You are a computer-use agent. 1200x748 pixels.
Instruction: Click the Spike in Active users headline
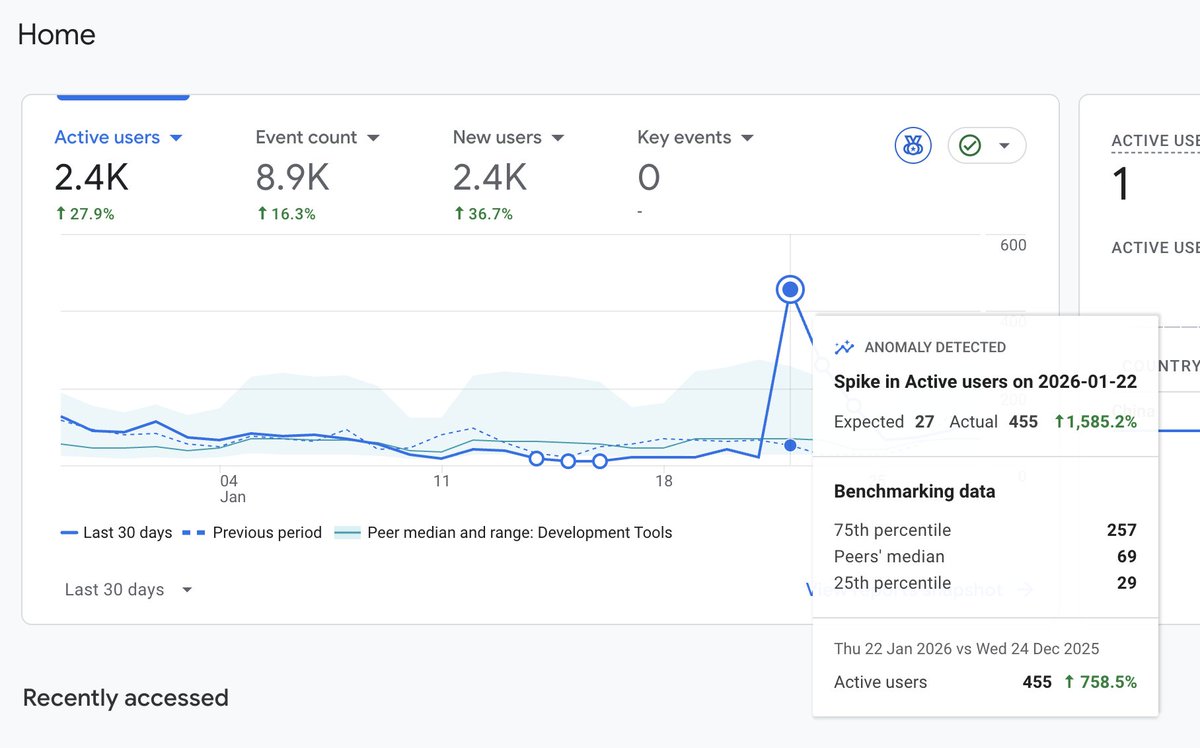click(985, 382)
